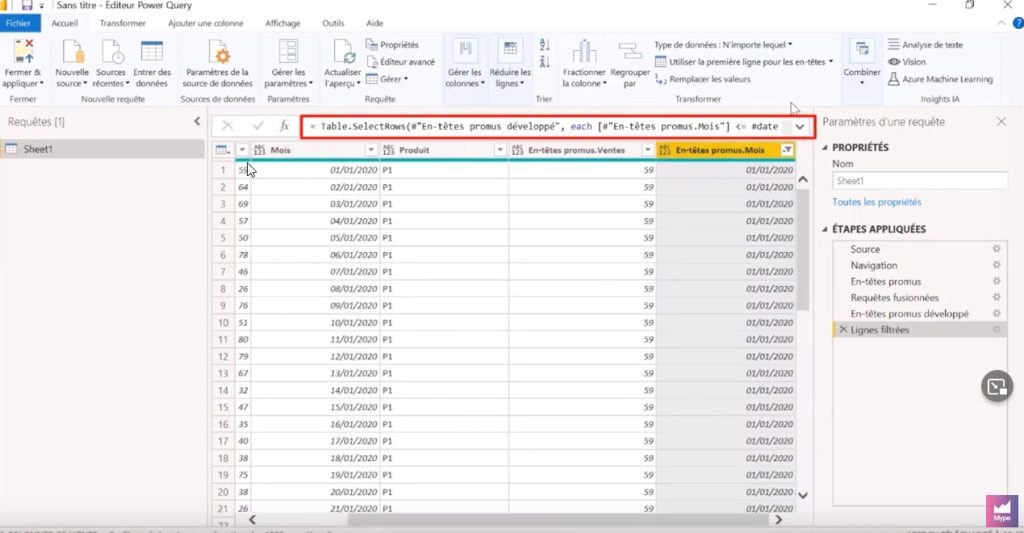
Task: Switch to the Outils tab
Action: pyautogui.click(x=333, y=23)
